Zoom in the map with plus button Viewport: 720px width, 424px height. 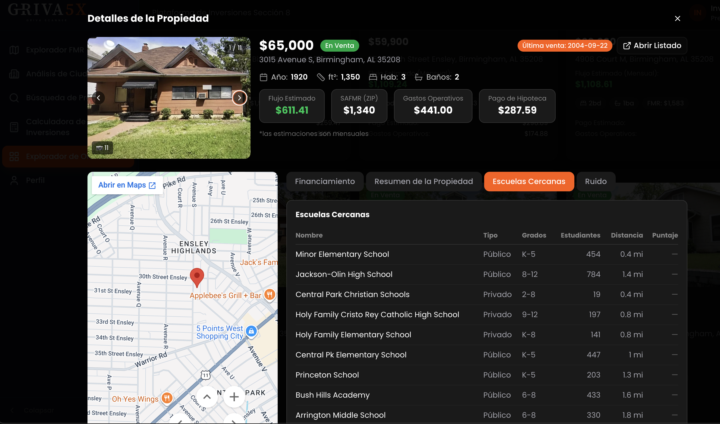[x=234, y=396]
